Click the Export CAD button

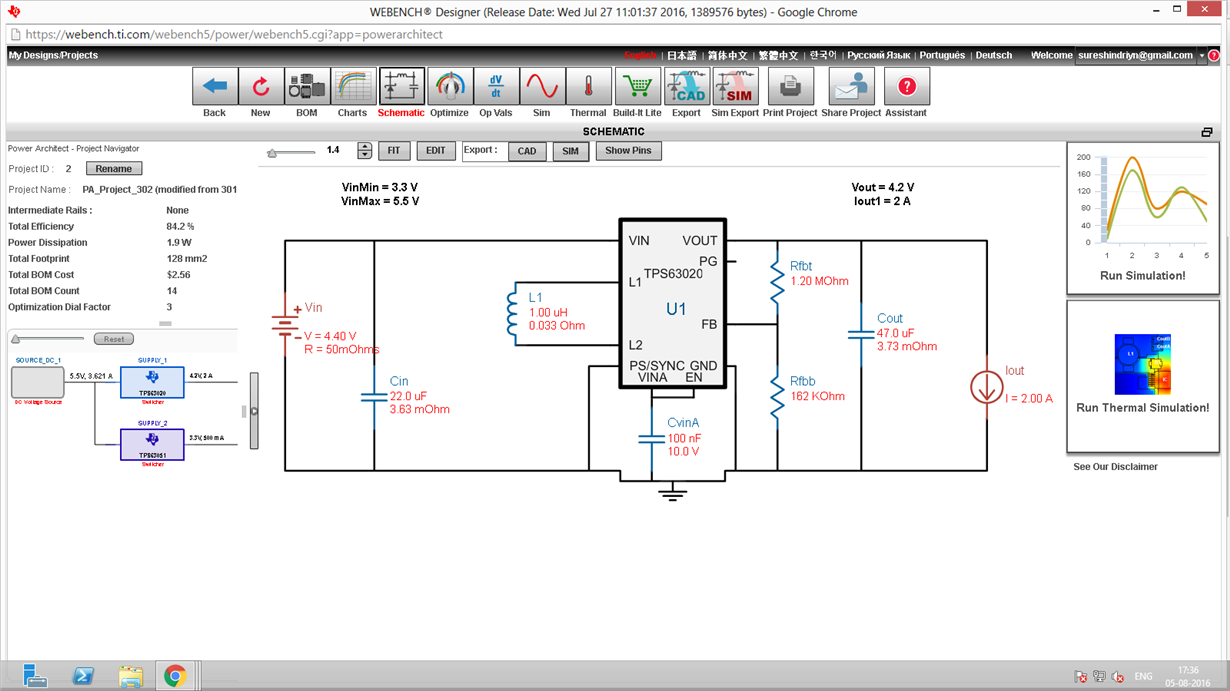point(527,152)
